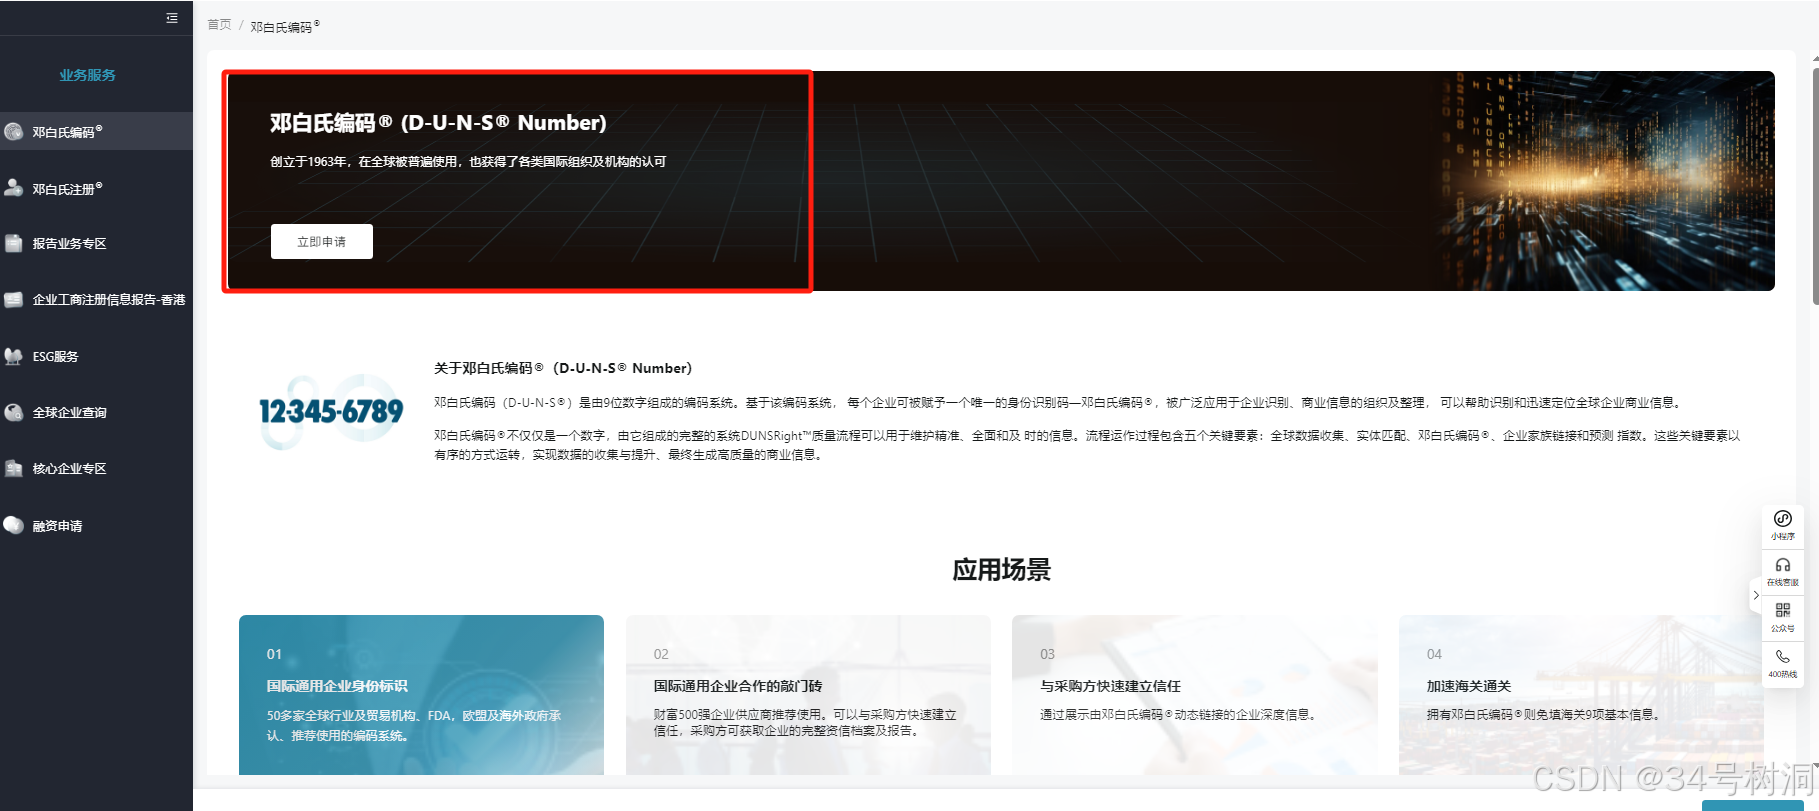Click the 邓白氏编码 breadcrumb item
This screenshot has width=1819, height=811.
[x=285, y=26]
